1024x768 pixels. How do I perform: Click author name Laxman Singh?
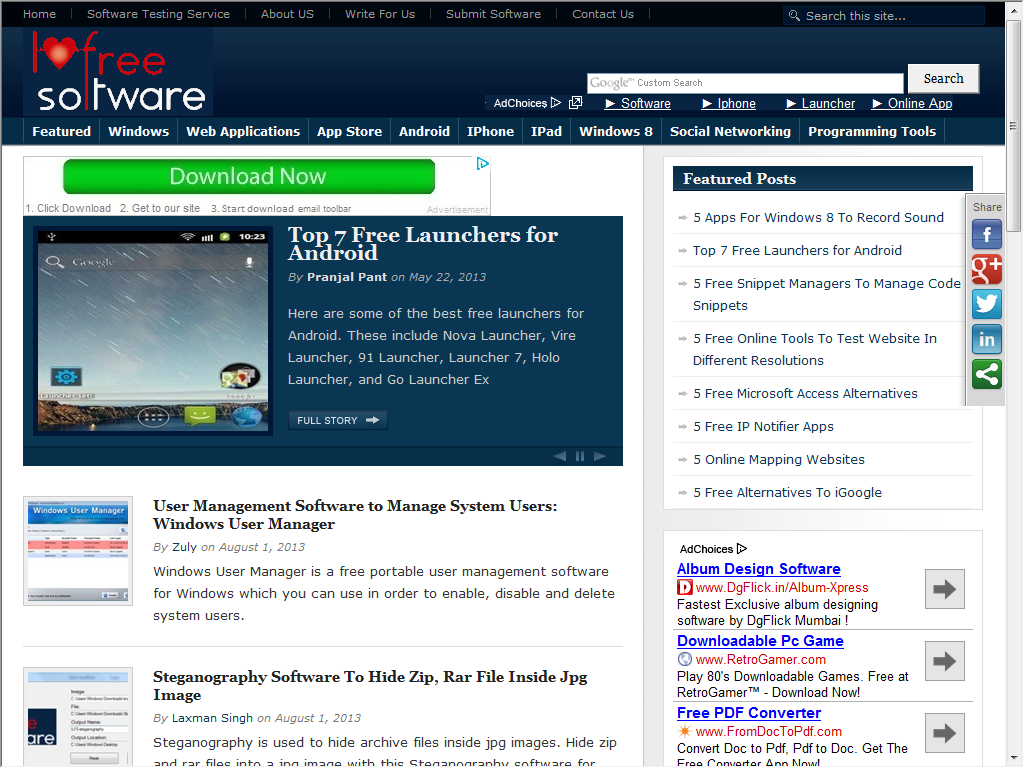coord(212,718)
